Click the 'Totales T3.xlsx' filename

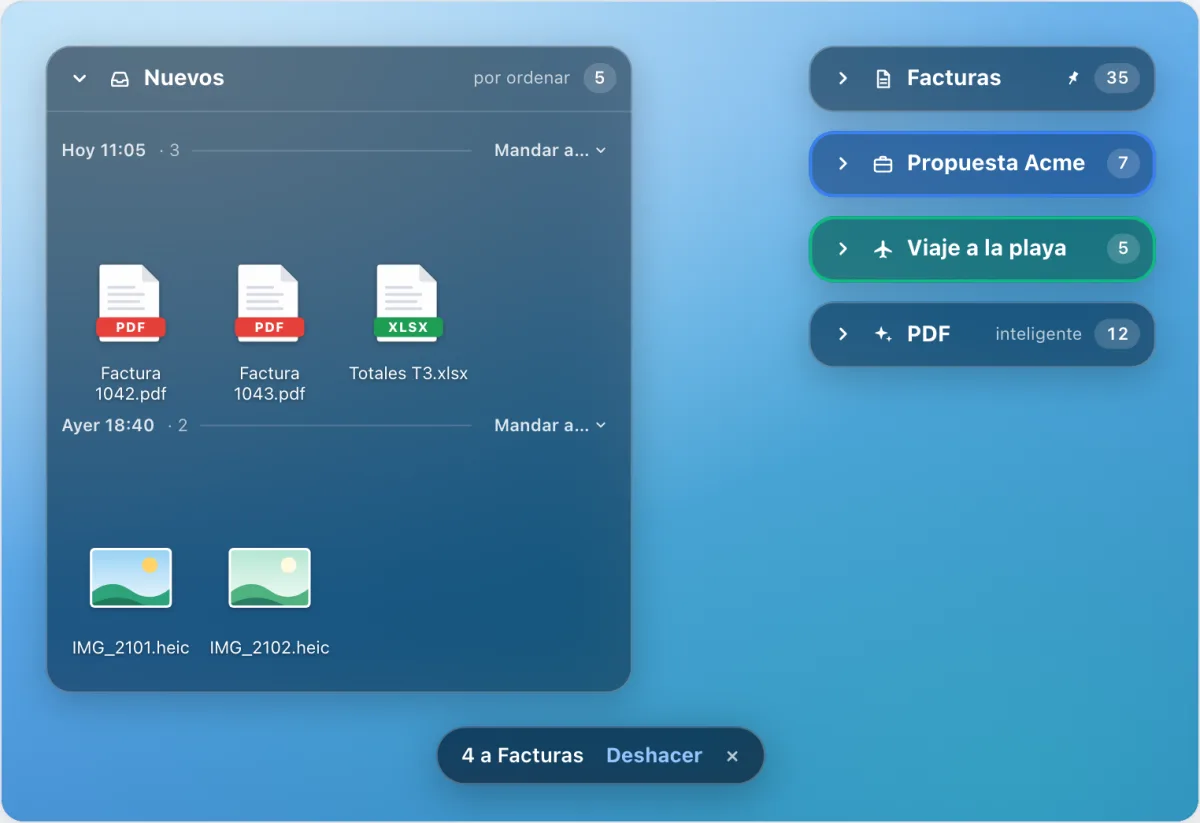coord(408,373)
